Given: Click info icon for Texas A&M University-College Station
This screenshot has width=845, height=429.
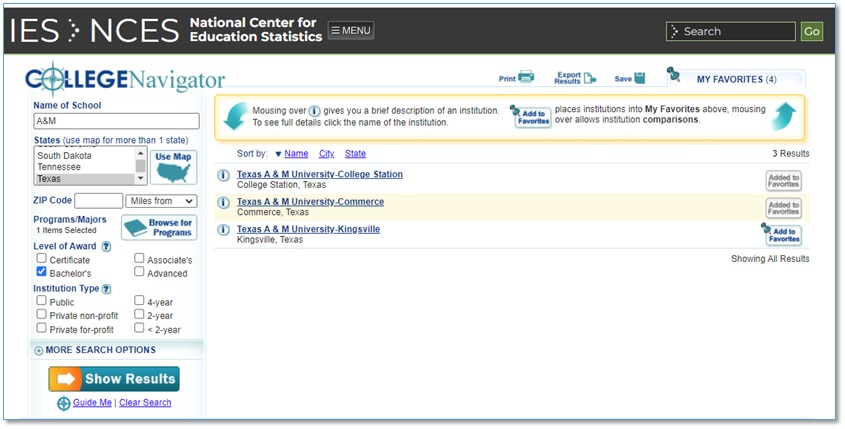Looking at the screenshot, I should click(224, 176).
